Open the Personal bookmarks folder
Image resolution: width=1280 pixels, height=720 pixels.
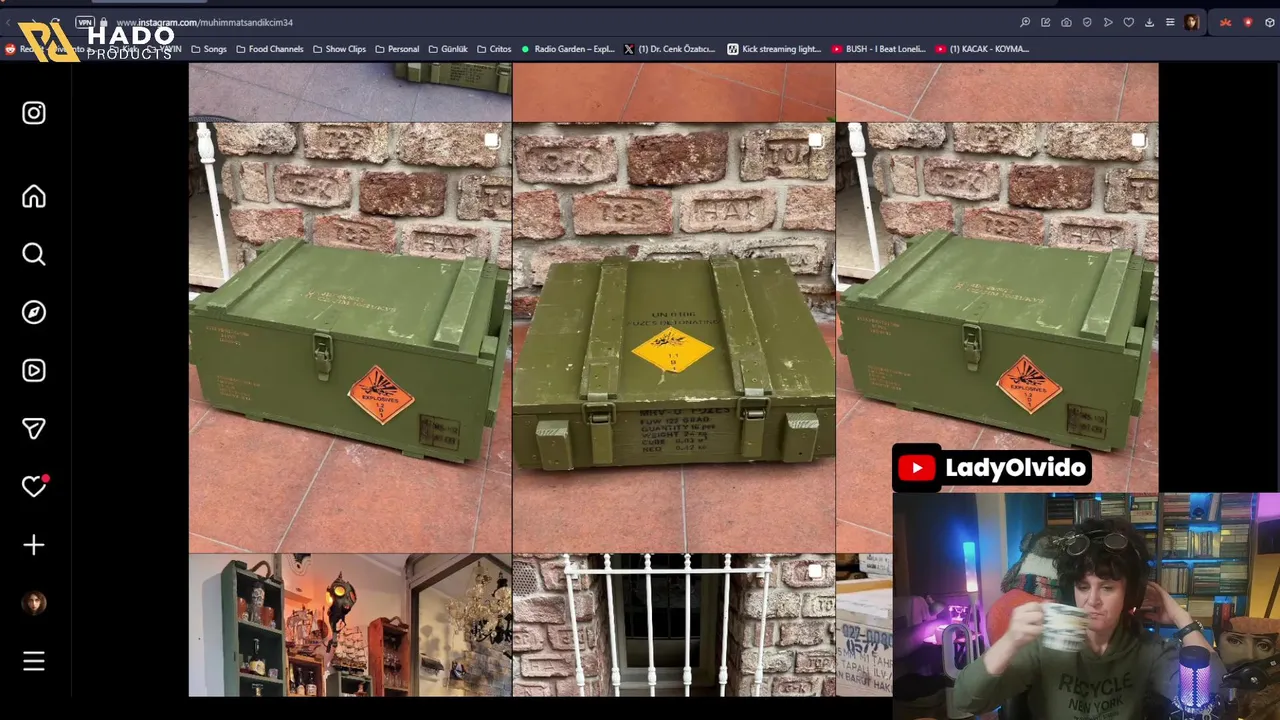tap(397, 48)
